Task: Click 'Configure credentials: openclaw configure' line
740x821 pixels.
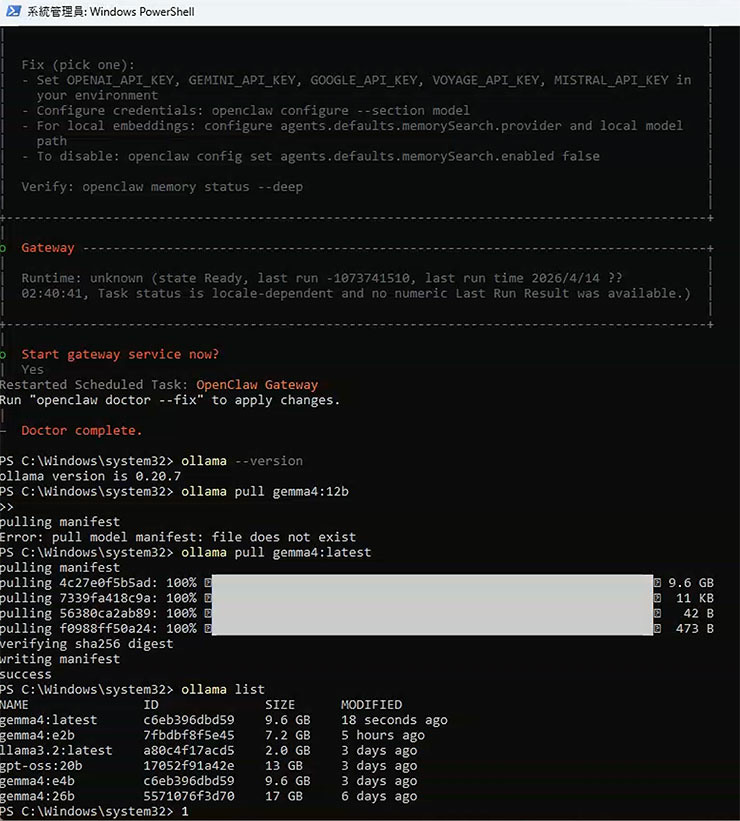Action: (x=246, y=110)
